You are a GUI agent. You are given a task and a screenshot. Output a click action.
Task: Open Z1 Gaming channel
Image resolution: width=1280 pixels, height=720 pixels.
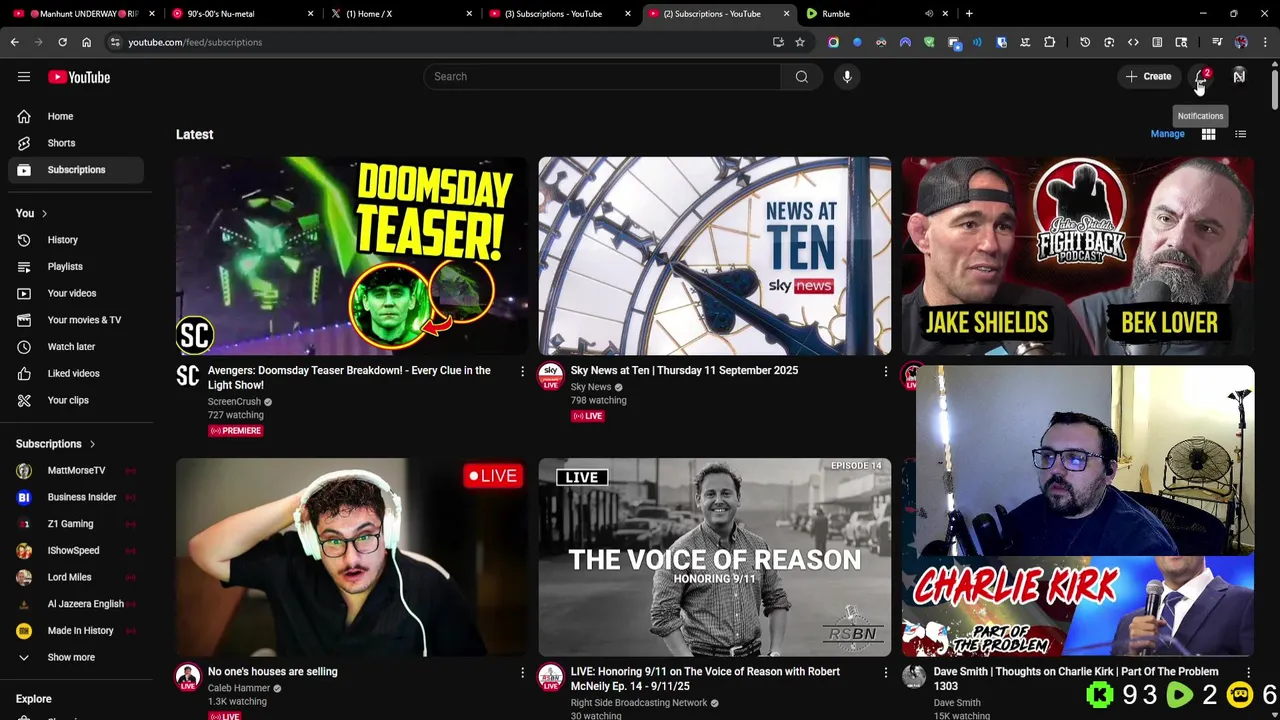(x=76, y=524)
